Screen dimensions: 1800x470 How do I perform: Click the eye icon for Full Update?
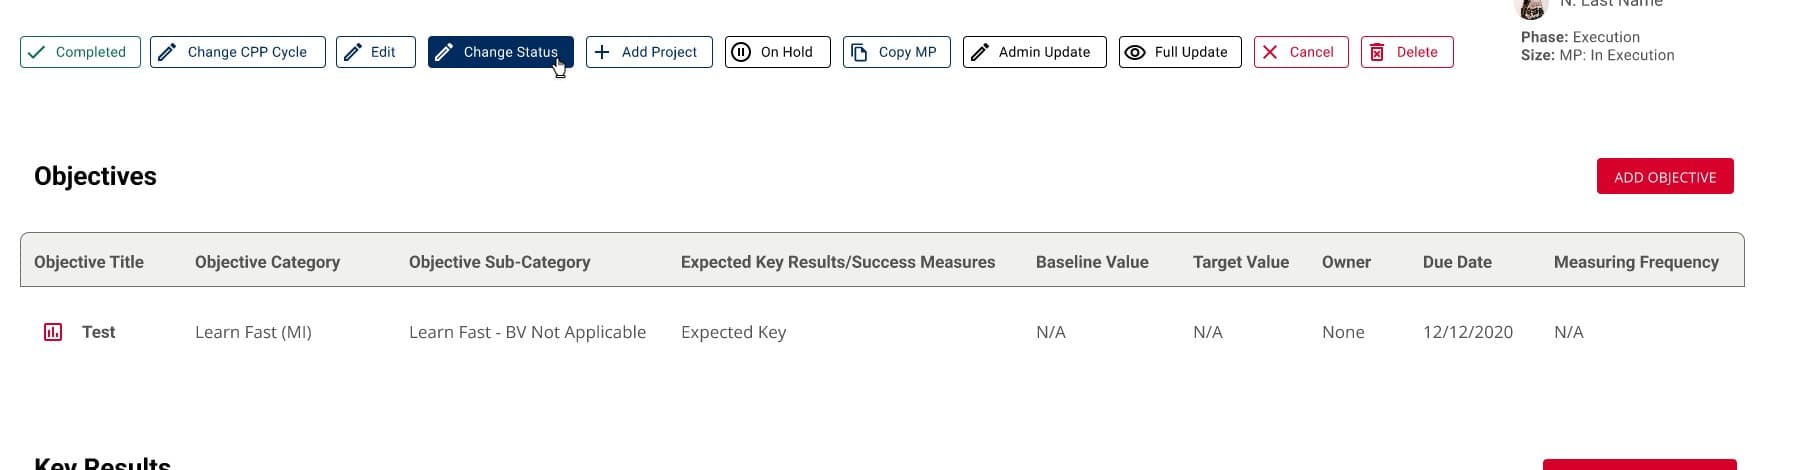(1135, 52)
